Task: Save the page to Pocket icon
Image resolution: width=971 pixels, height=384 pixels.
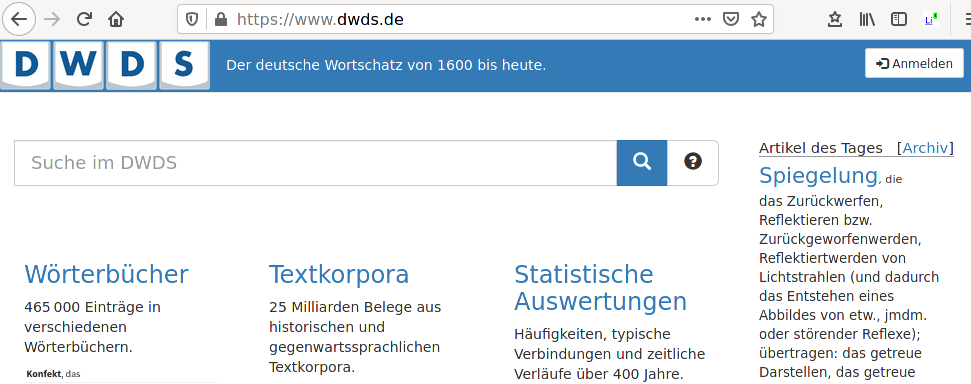Action: (x=731, y=19)
